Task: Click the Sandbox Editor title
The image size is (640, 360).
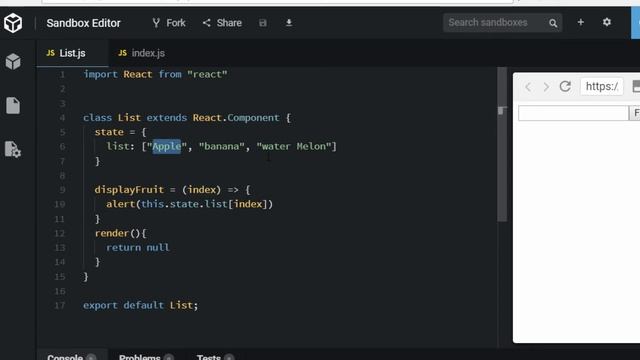Action: (83, 23)
